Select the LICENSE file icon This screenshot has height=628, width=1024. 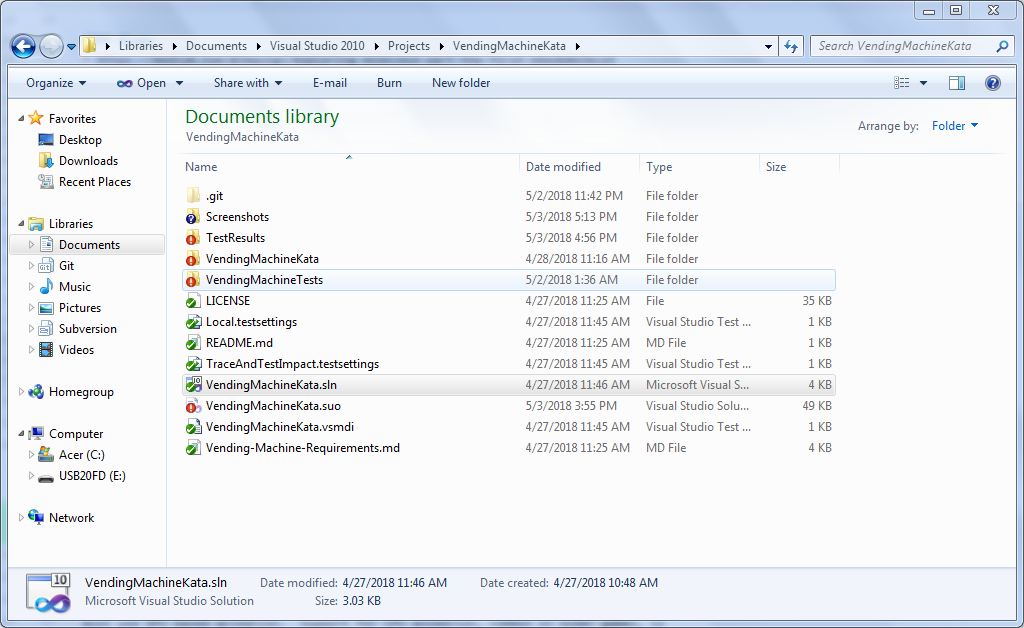(193, 300)
